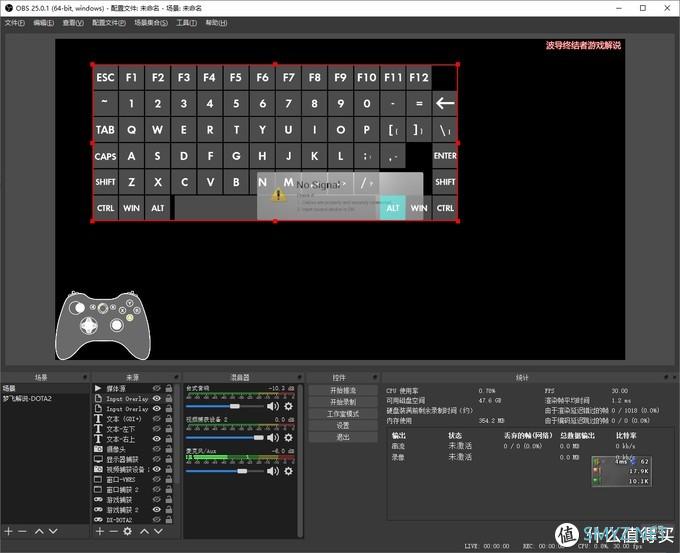Open the 工具(T) menu
Viewport: 680px width, 553px height.
(186, 23)
